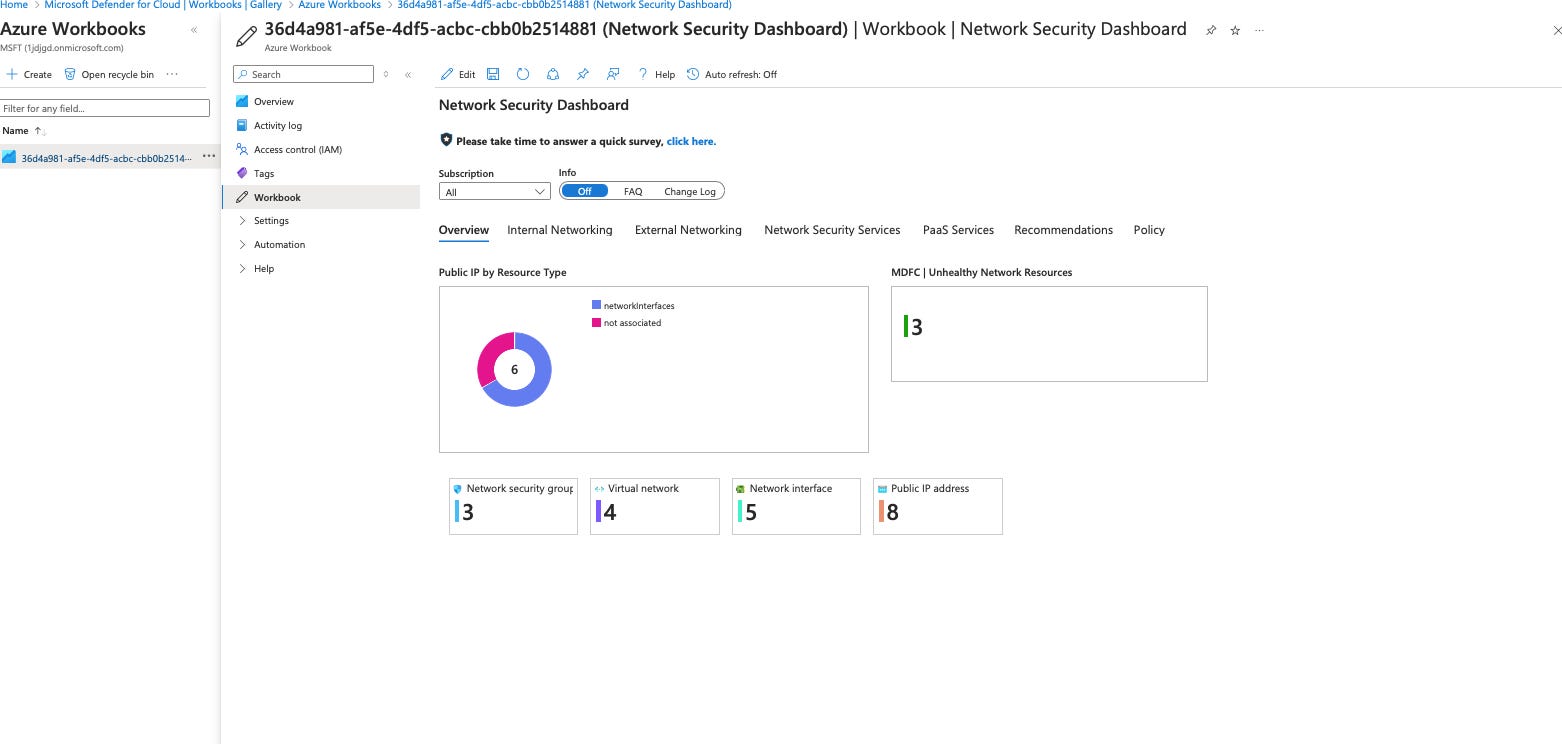
Task: Open the more options ellipsis beside the title
Action: 1259,31
